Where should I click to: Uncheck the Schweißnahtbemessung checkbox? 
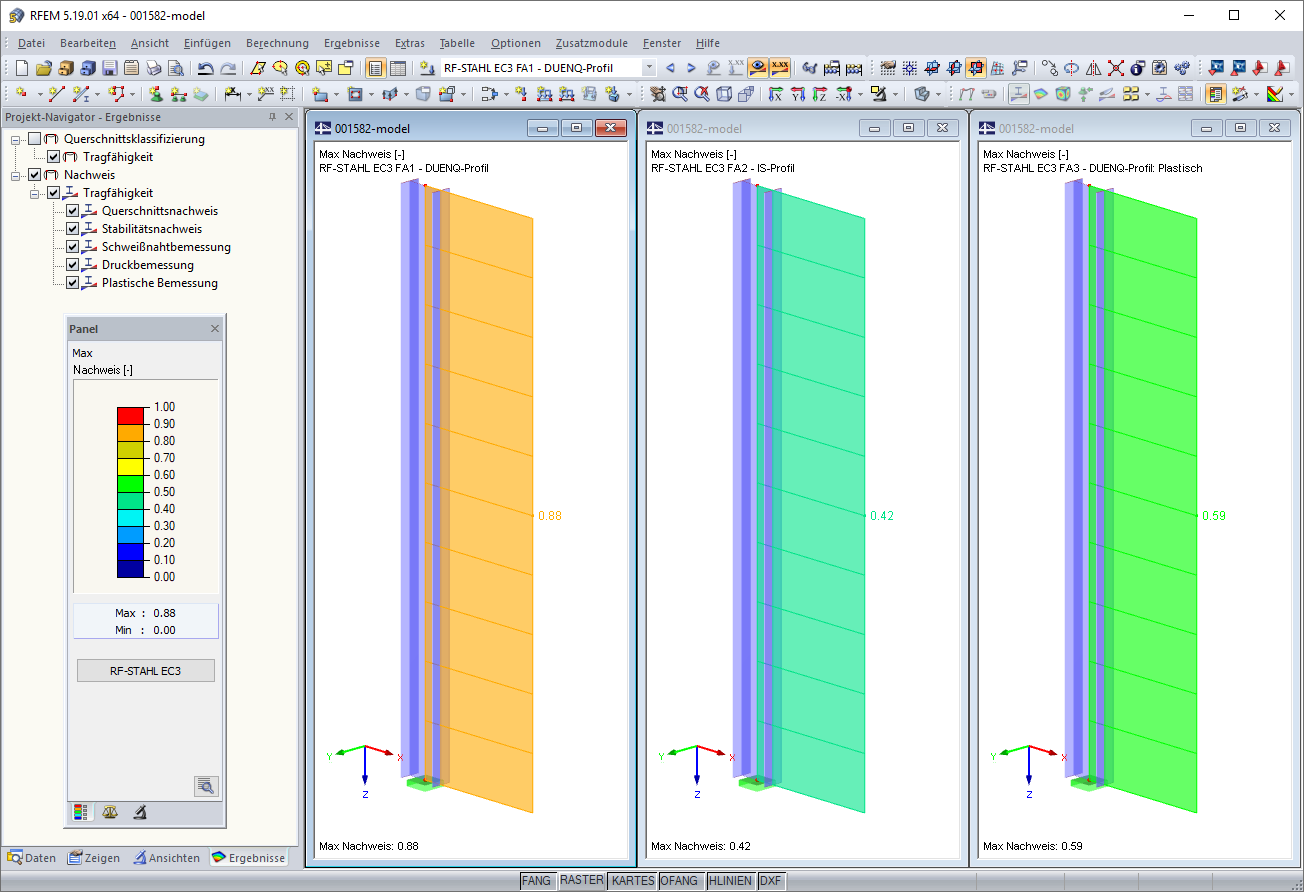pyautogui.click(x=72, y=247)
